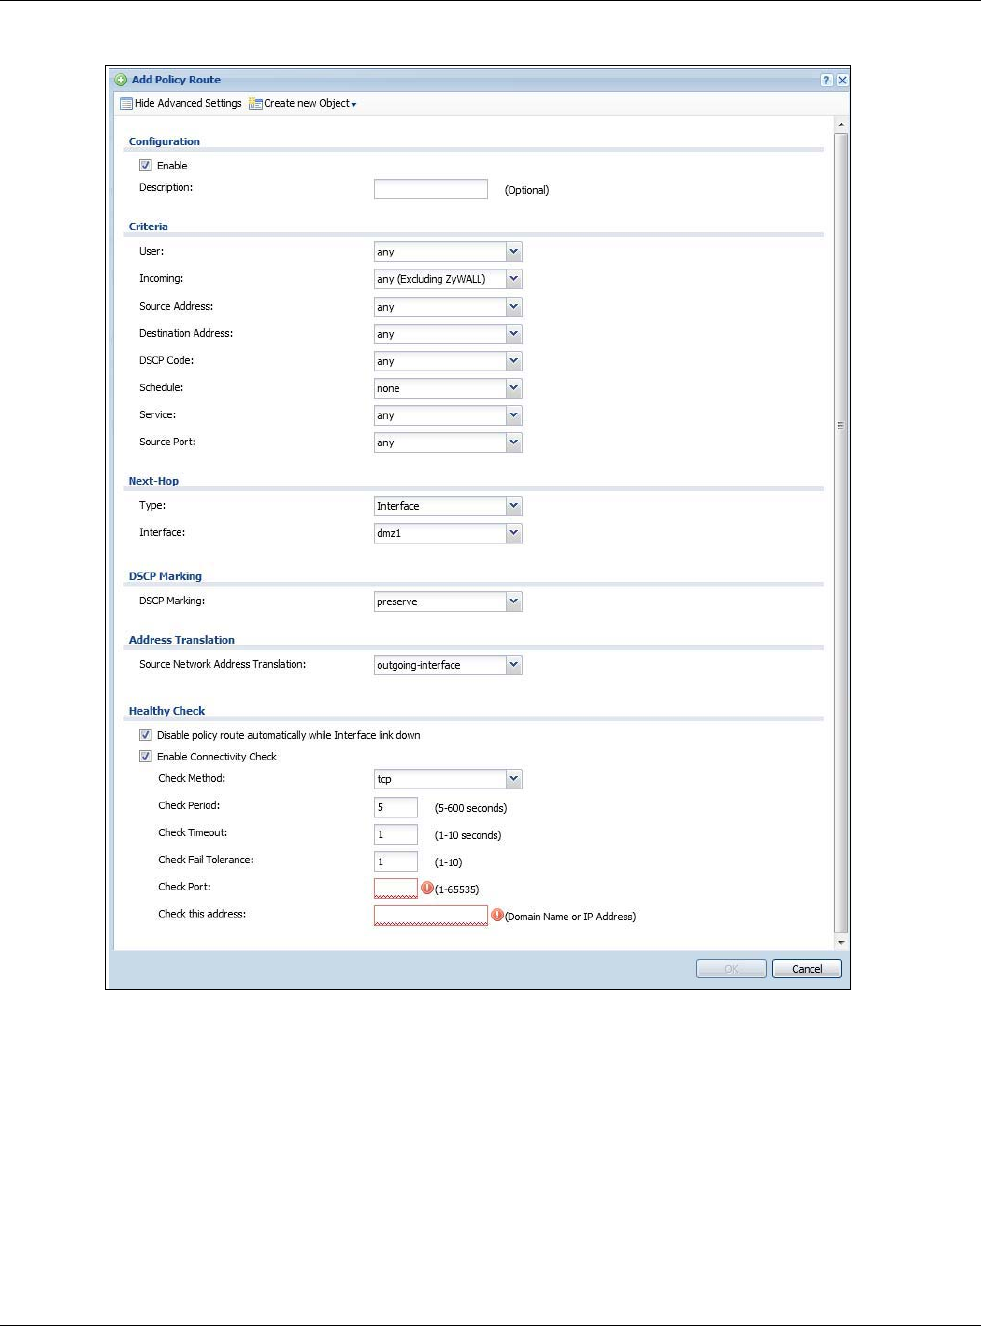
Task: Click the Healthy Check section heading
Action: click(x=167, y=711)
